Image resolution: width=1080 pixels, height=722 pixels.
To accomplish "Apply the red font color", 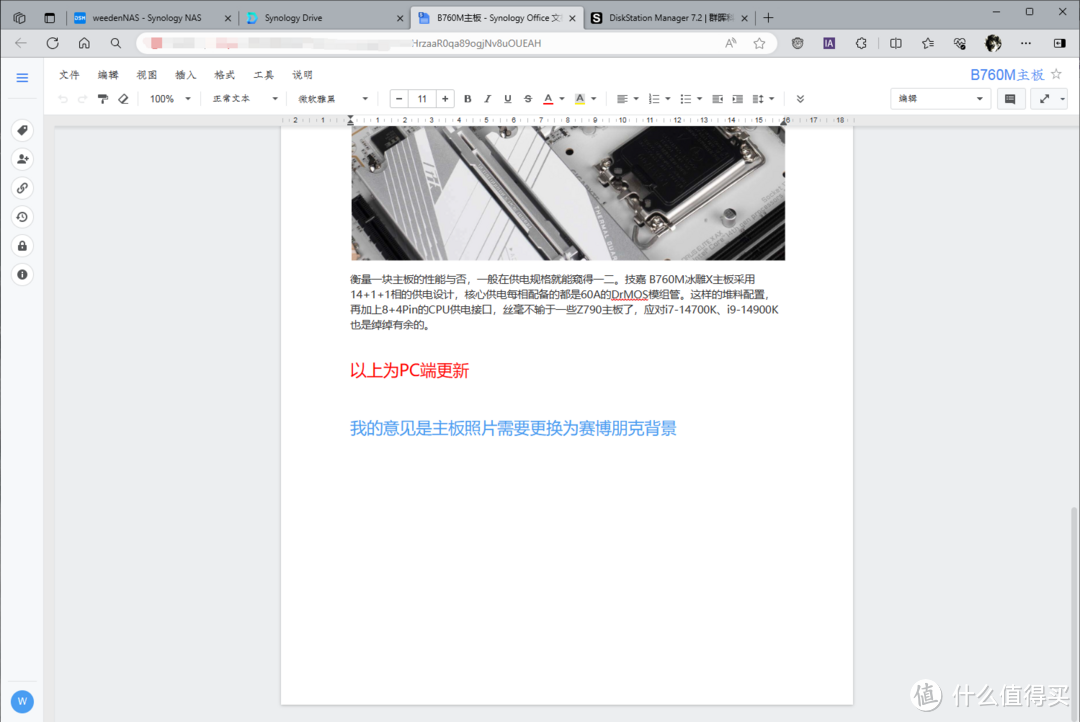I will pos(548,99).
